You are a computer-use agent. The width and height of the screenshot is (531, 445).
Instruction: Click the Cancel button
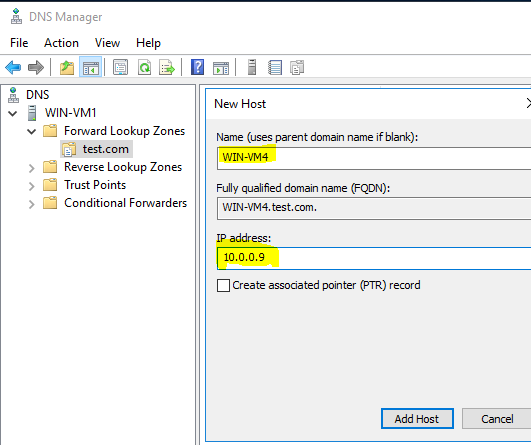[x=497, y=419]
